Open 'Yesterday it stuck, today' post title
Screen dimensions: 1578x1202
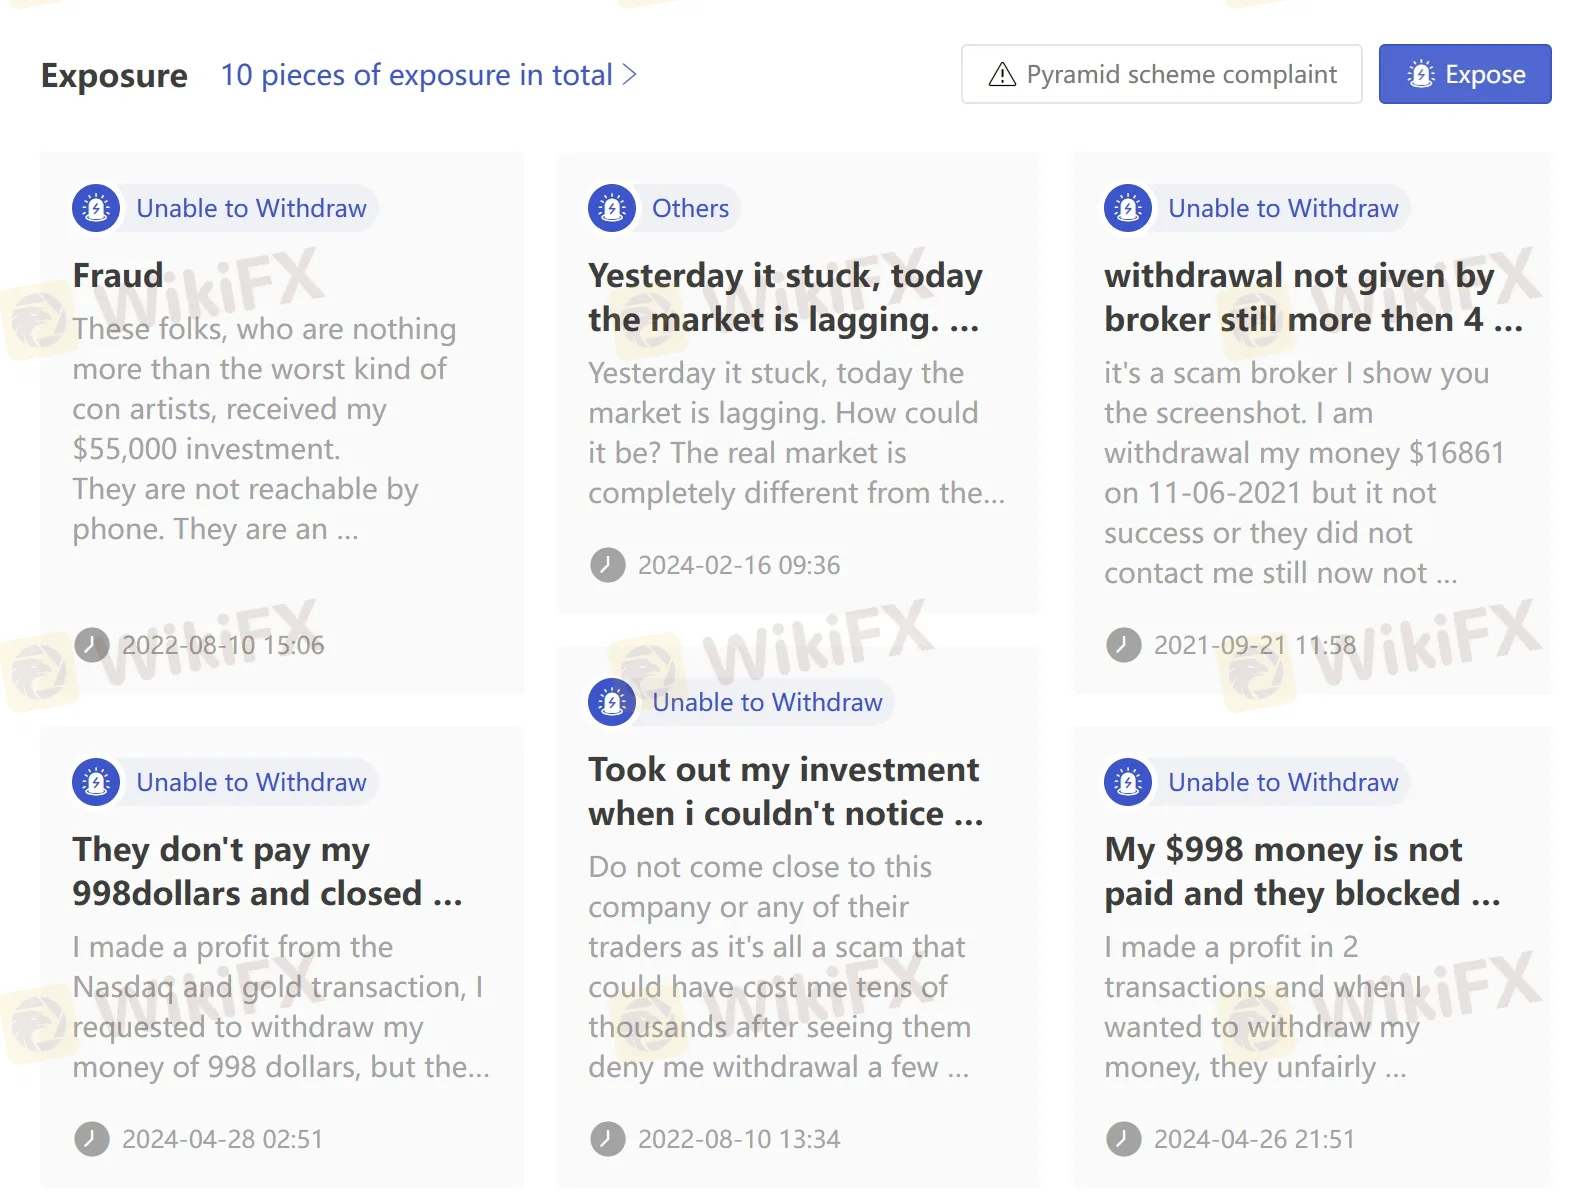pos(785,297)
